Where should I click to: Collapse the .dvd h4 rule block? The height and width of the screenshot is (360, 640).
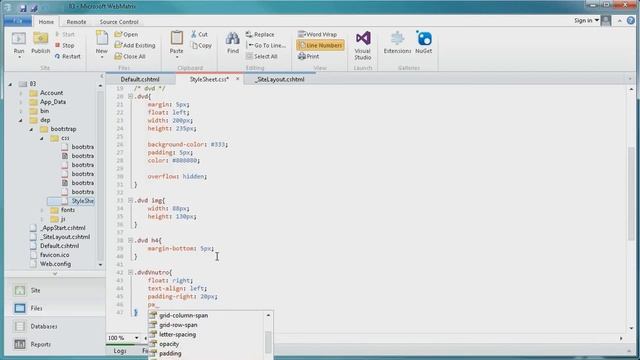click(x=130, y=240)
